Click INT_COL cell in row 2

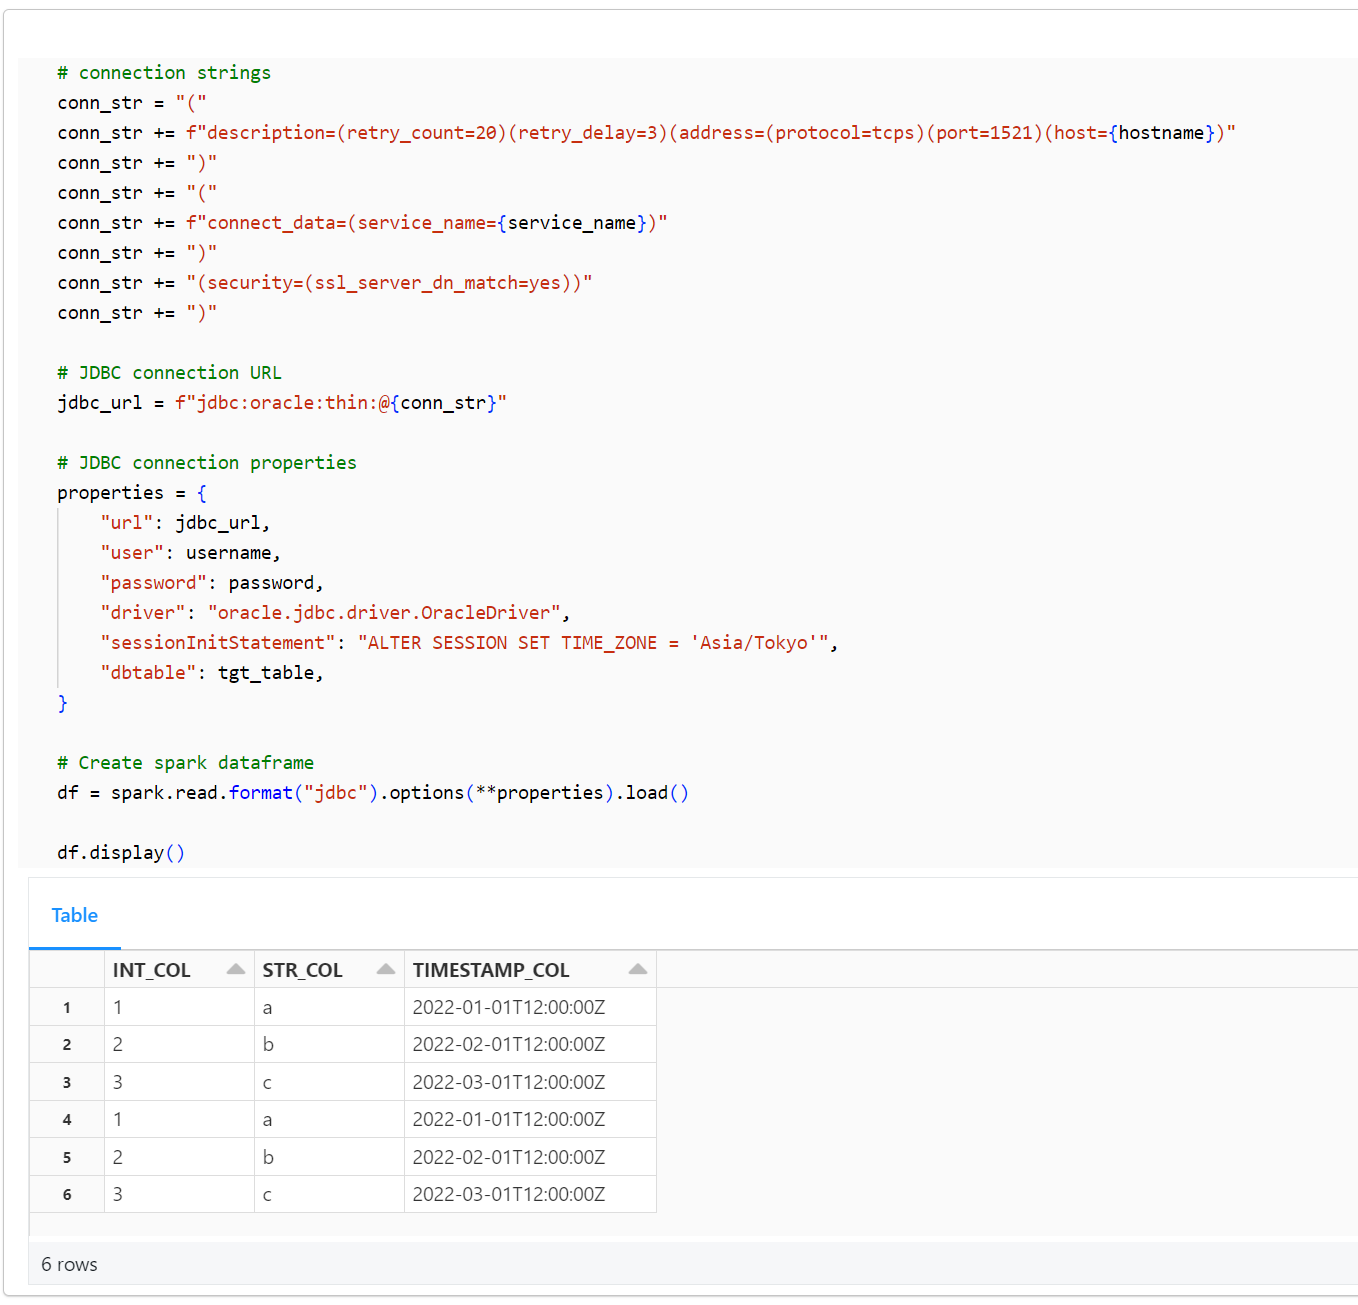179,1044
